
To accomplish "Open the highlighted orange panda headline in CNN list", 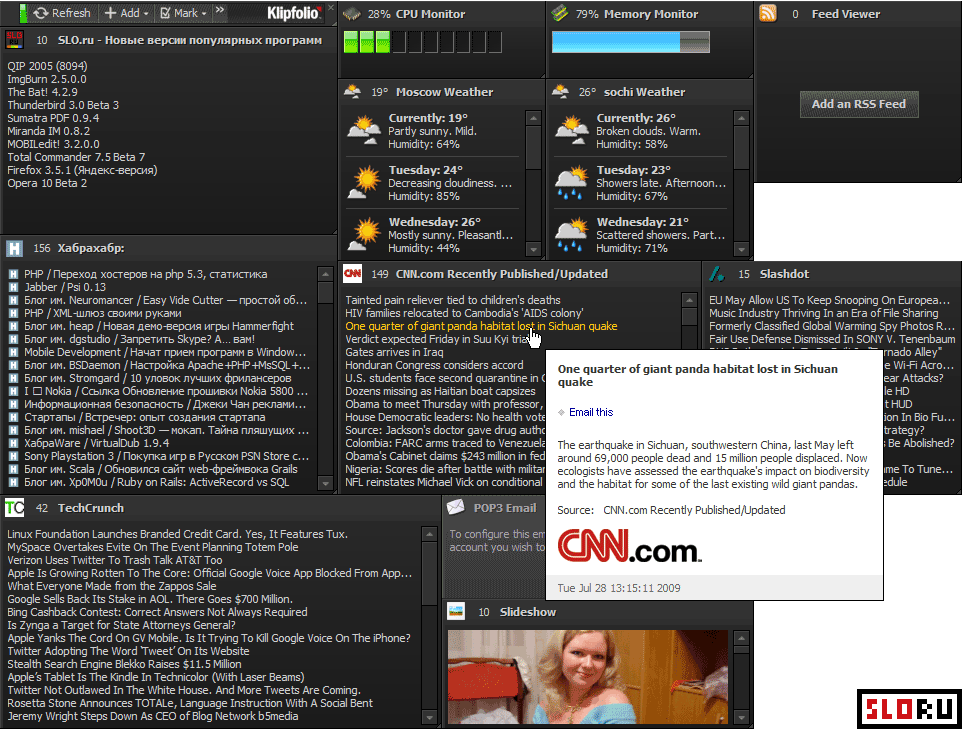I will (481, 326).
